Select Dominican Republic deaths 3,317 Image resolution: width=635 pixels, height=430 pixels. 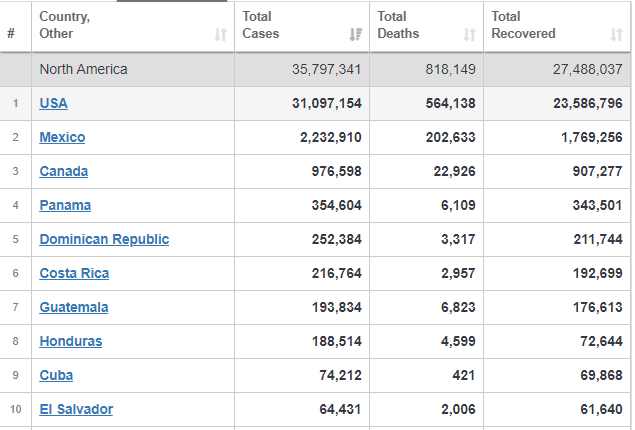click(458, 239)
